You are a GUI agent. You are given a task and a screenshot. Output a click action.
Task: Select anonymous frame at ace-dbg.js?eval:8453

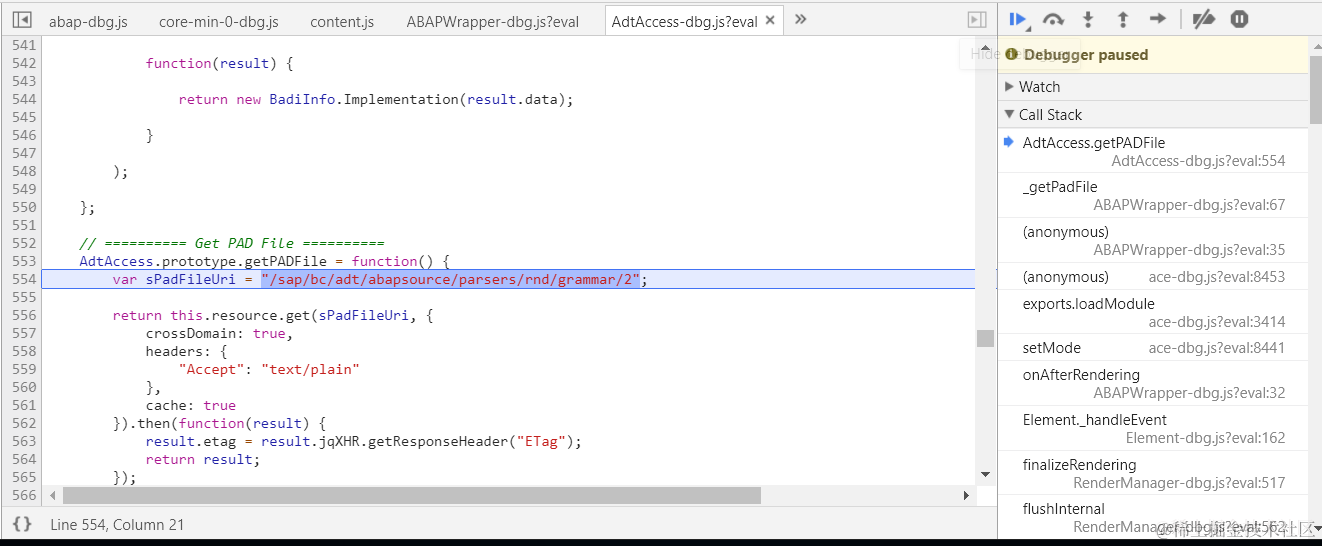click(1153, 277)
